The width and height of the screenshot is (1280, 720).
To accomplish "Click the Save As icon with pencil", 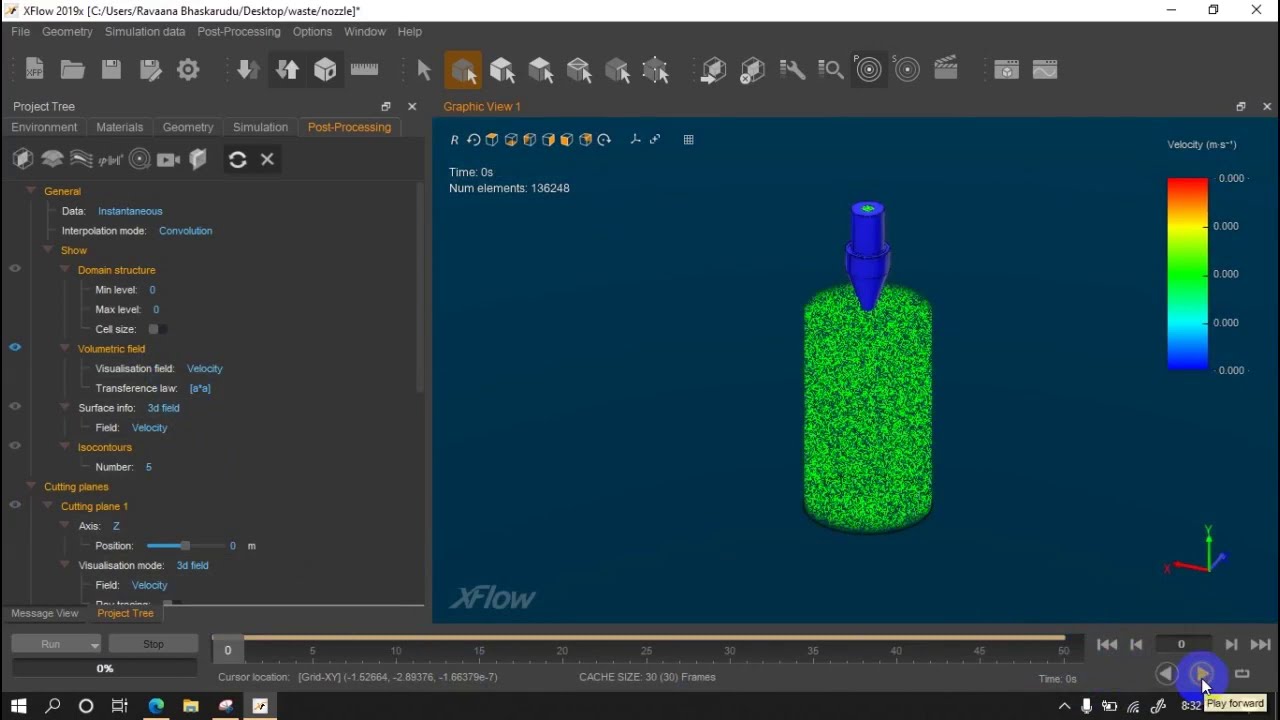I will tap(150, 70).
